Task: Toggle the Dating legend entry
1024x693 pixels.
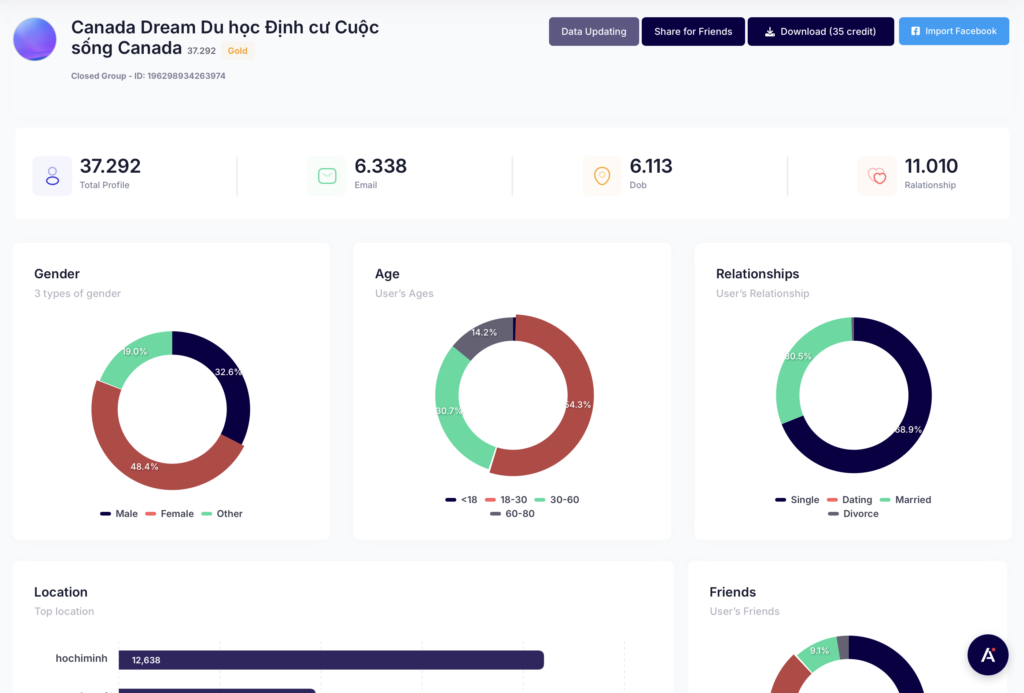Action: coord(850,500)
